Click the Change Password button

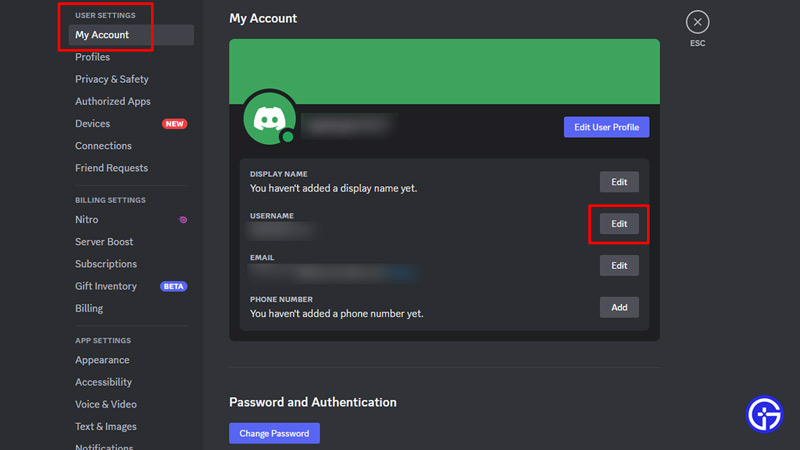click(x=274, y=433)
